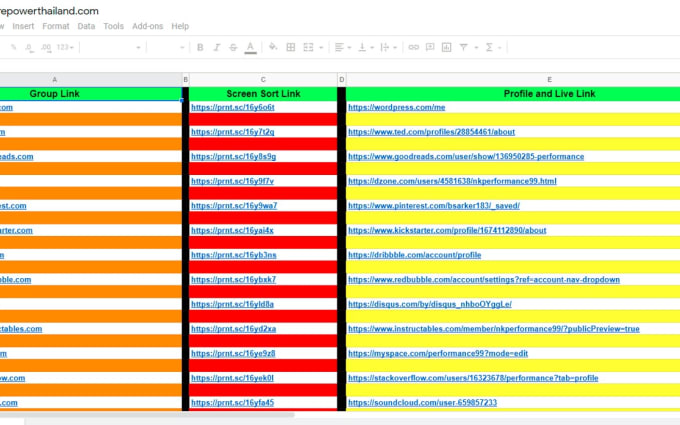
Task: Open the wordpress.com/me profile link
Action: 396,107
